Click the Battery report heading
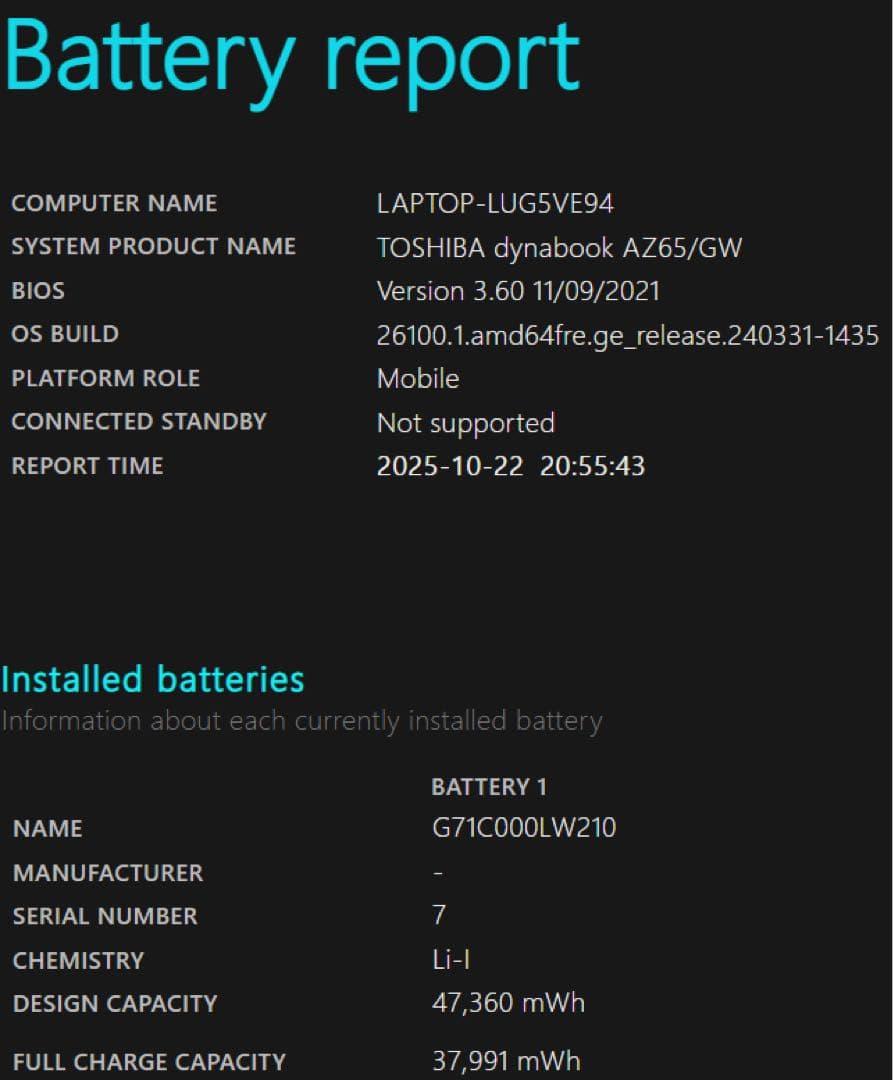Viewport: 893px width, 1080px height. pyautogui.click(x=290, y=58)
